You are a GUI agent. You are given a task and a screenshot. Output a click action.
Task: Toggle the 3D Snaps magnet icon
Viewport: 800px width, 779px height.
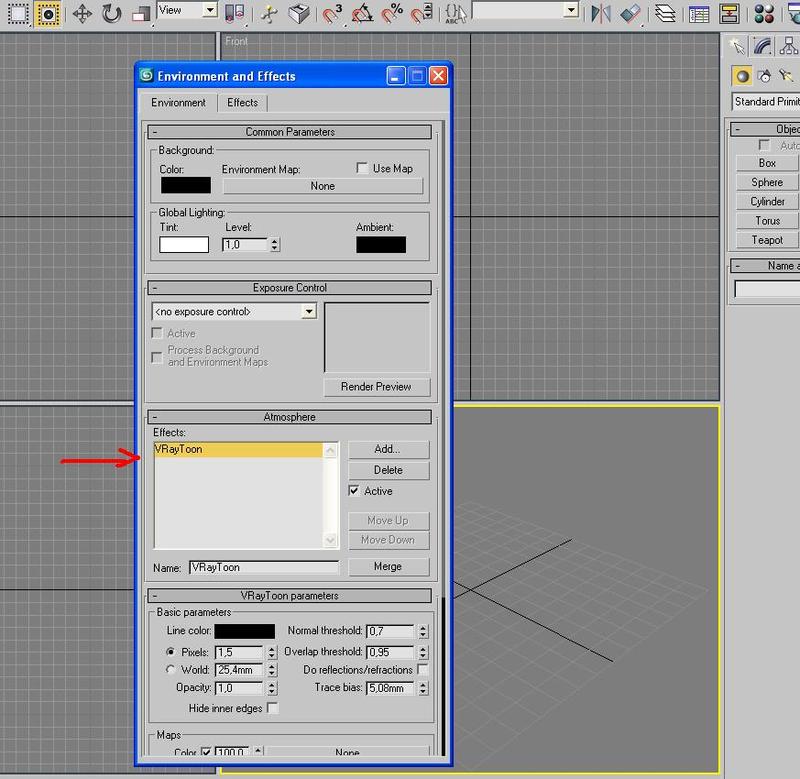332,14
